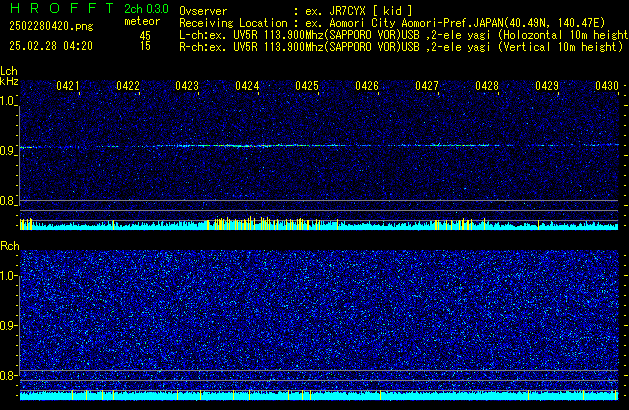Click the Rch cyan signal level bar graph

pos(319,395)
